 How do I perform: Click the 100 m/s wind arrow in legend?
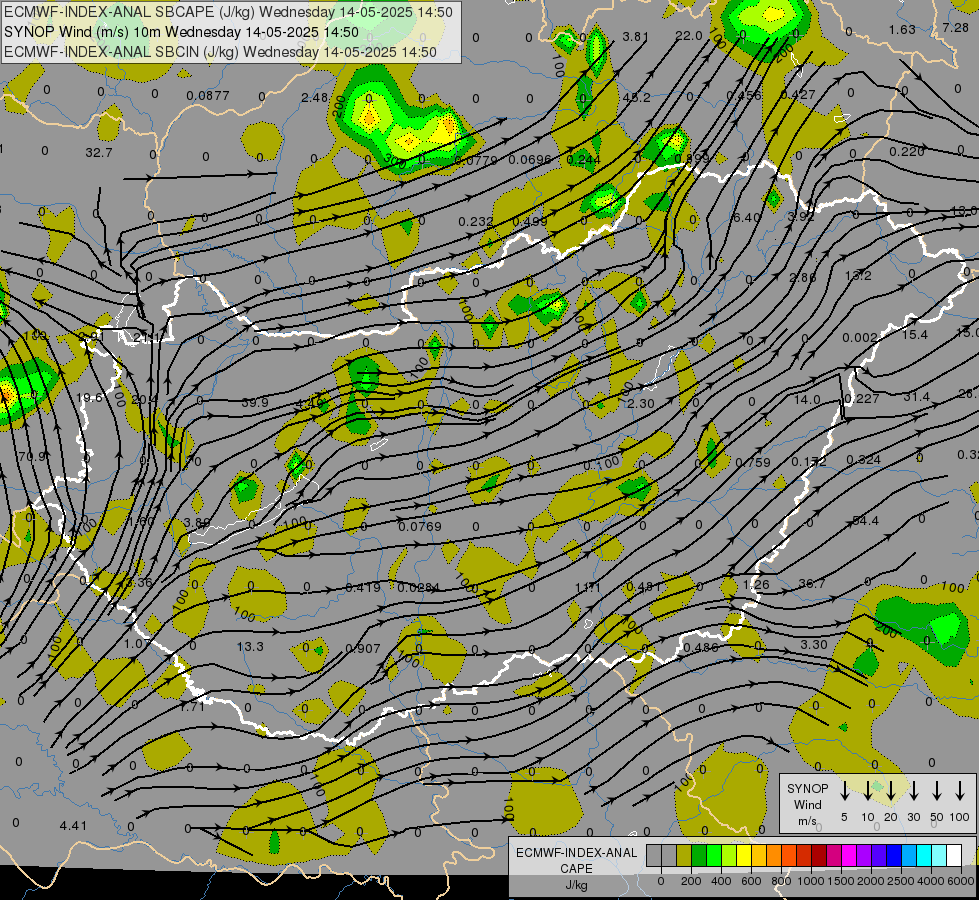[x=960, y=791]
